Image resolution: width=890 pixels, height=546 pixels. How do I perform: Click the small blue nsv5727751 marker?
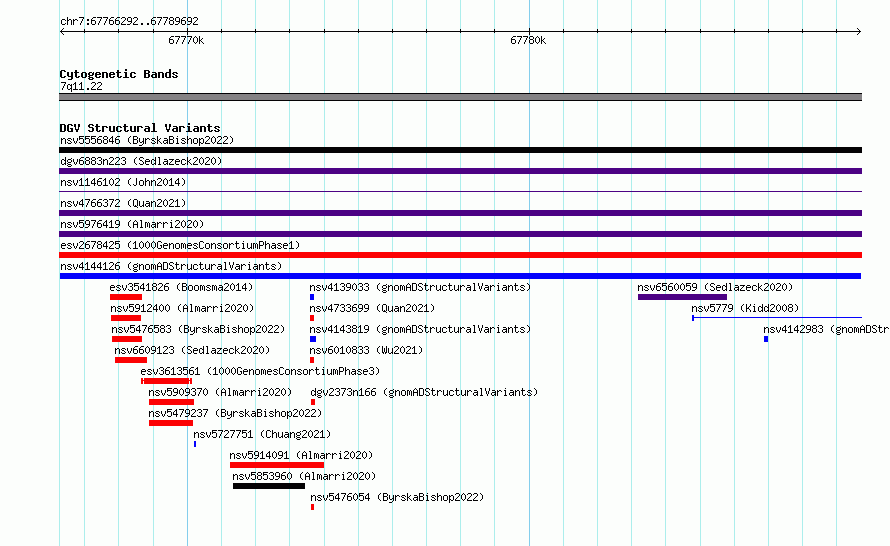(x=195, y=444)
